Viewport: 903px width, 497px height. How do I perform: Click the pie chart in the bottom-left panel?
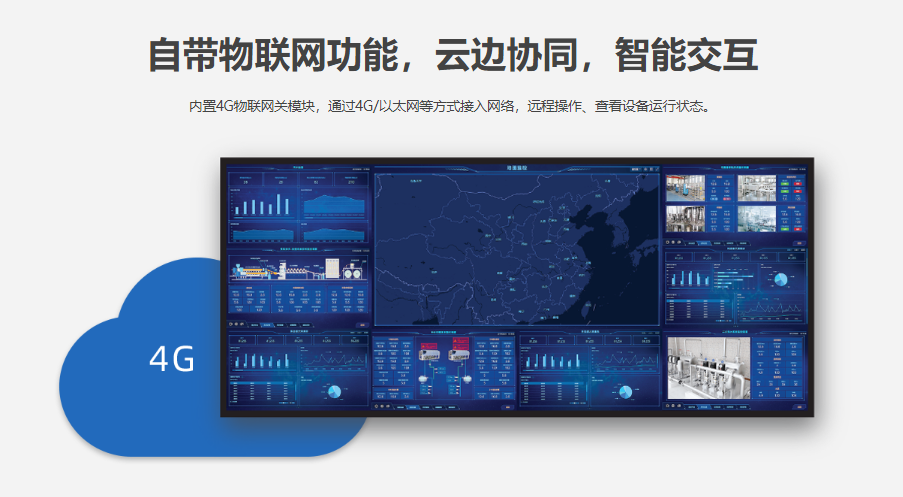(x=333, y=391)
